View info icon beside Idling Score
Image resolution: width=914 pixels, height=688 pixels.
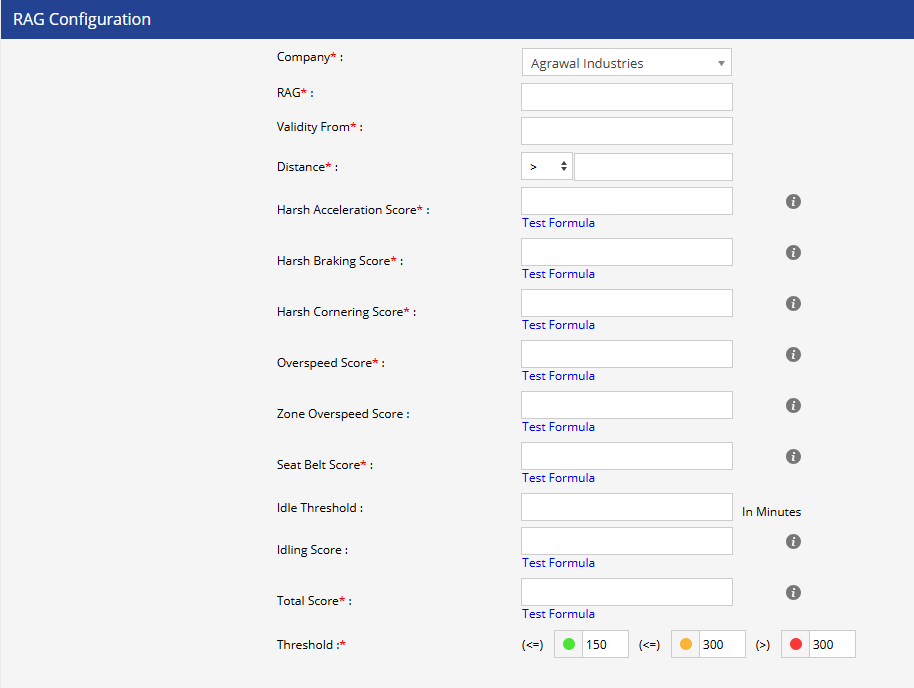[793, 542]
